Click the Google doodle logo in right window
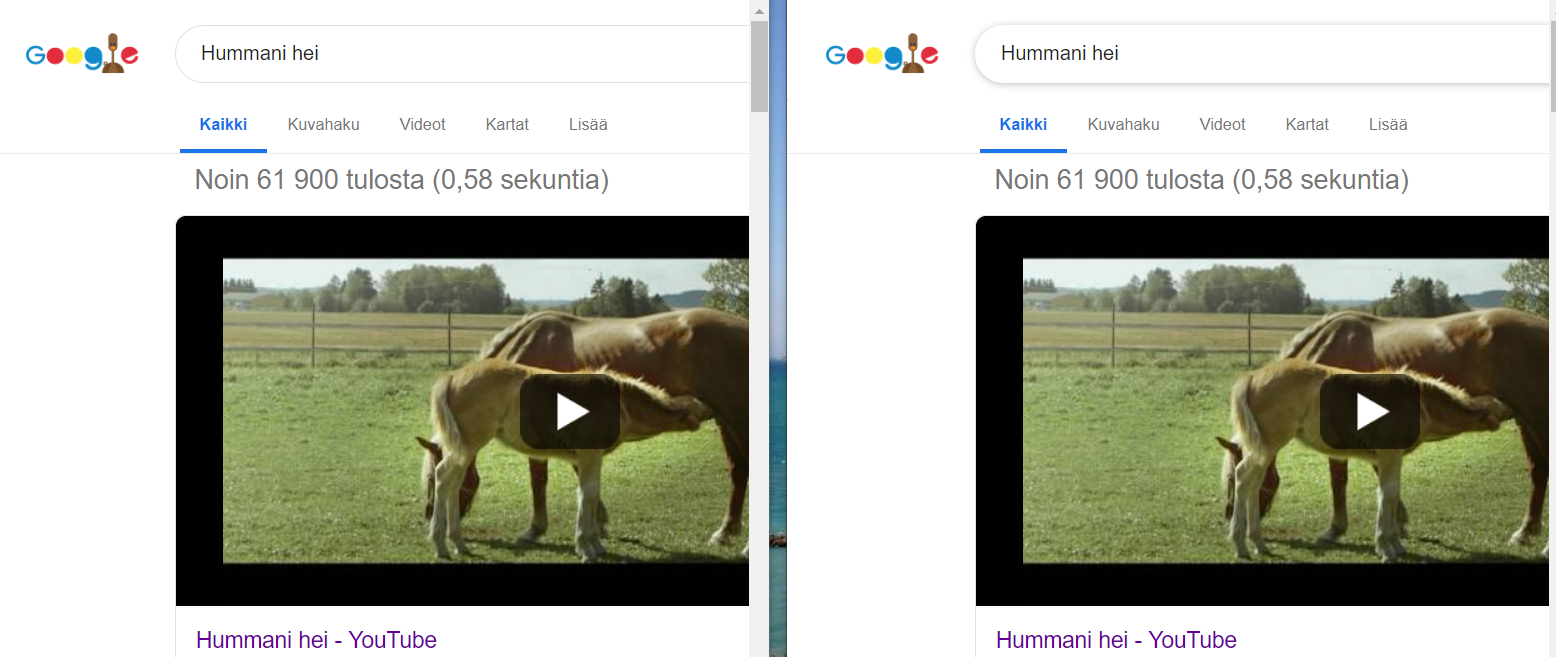 click(882, 54)
